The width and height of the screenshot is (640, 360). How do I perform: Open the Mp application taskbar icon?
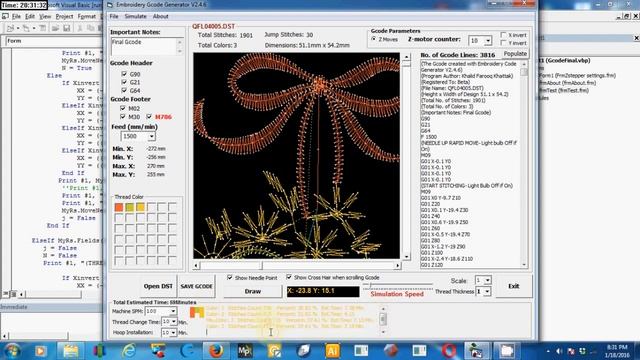point(245,351)
